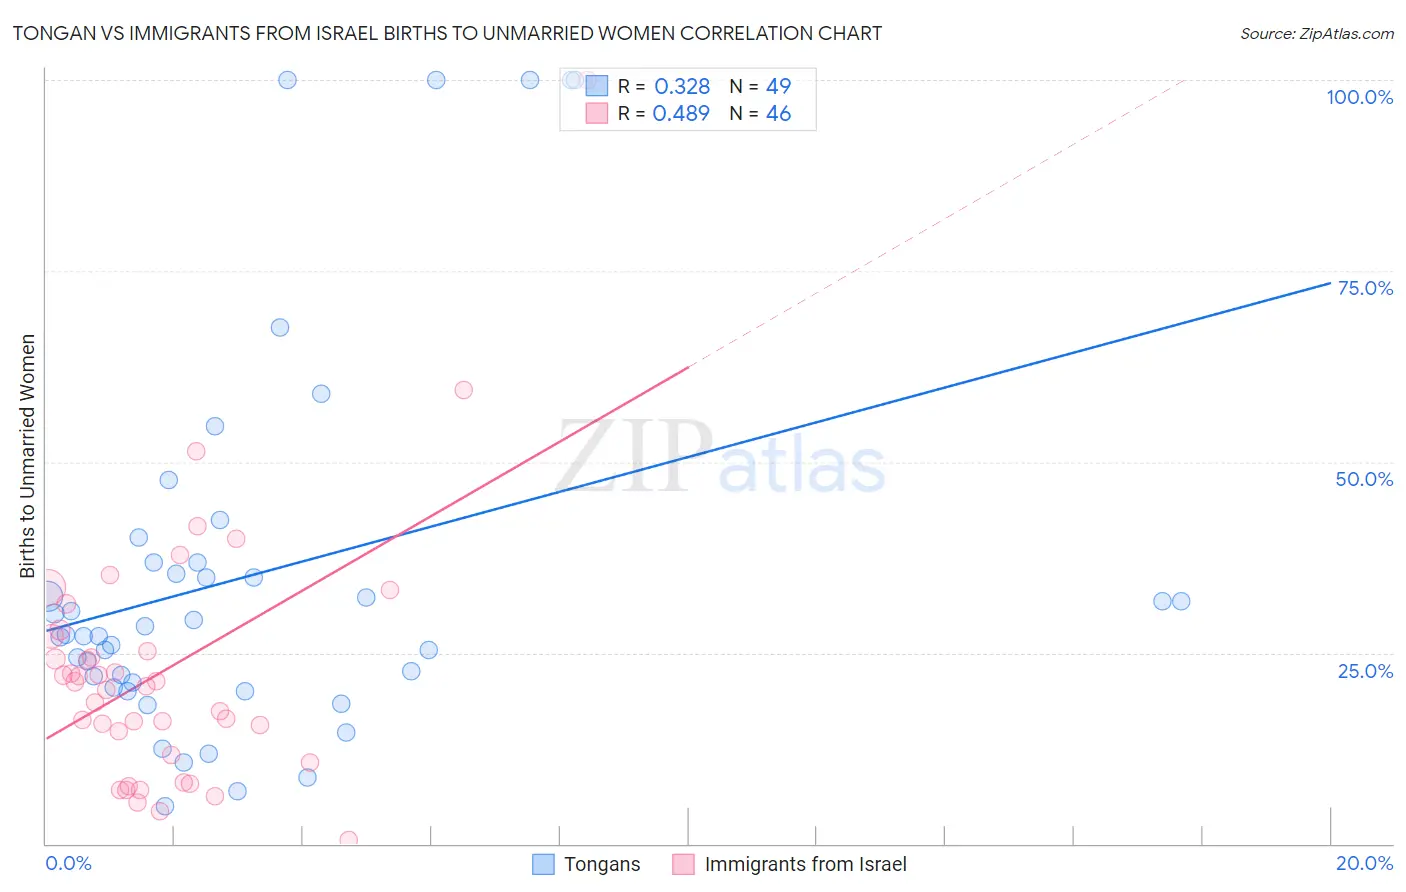Image resolution: width=1406 pixels, height=892 pixels.
Task: Click the blue Tongans legend swatch
Action: (543, 864)
